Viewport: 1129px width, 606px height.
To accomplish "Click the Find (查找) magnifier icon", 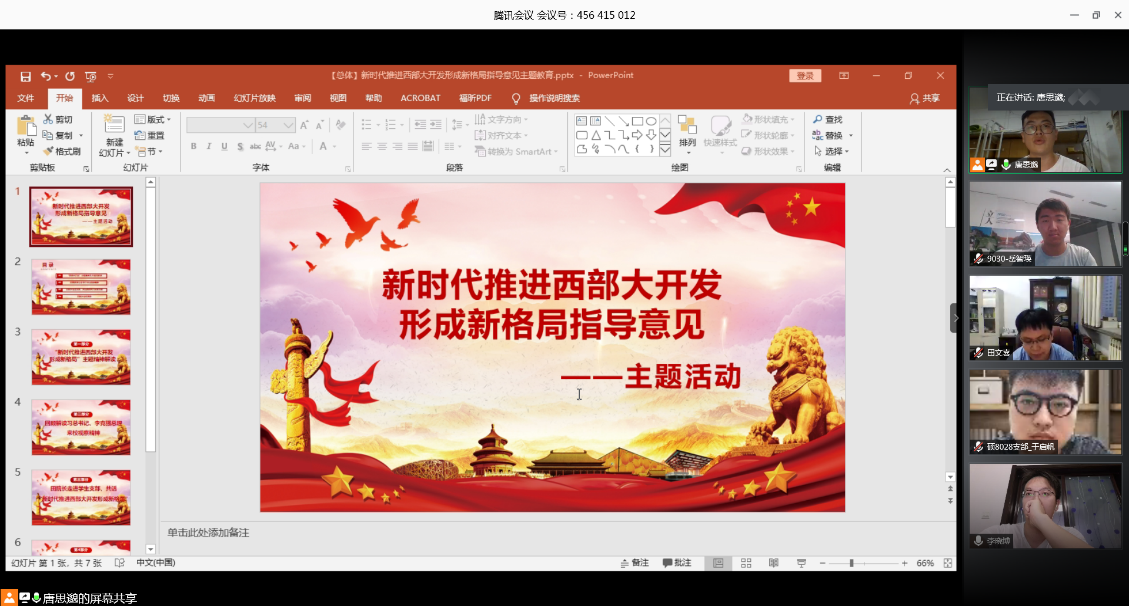I will pyautogui.click(x=818, y=120).
